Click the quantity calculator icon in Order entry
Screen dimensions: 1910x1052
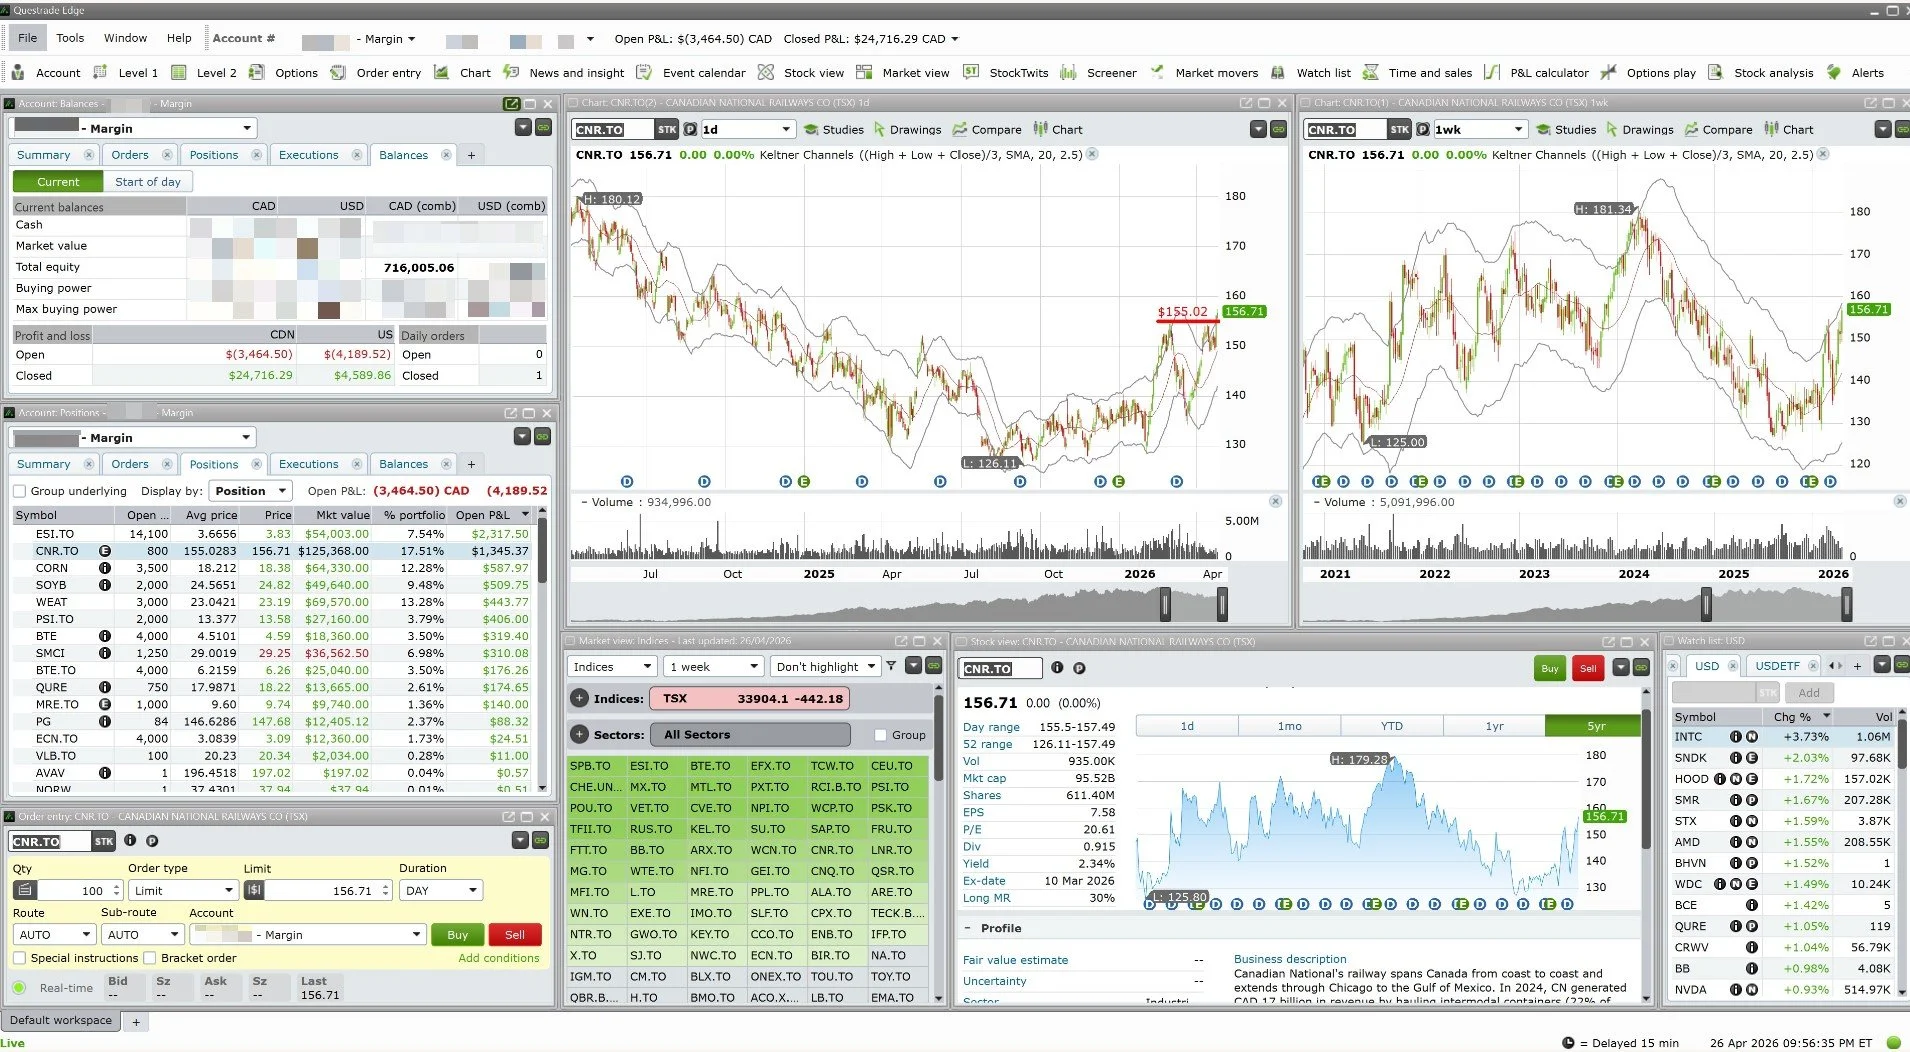[26, 890]
